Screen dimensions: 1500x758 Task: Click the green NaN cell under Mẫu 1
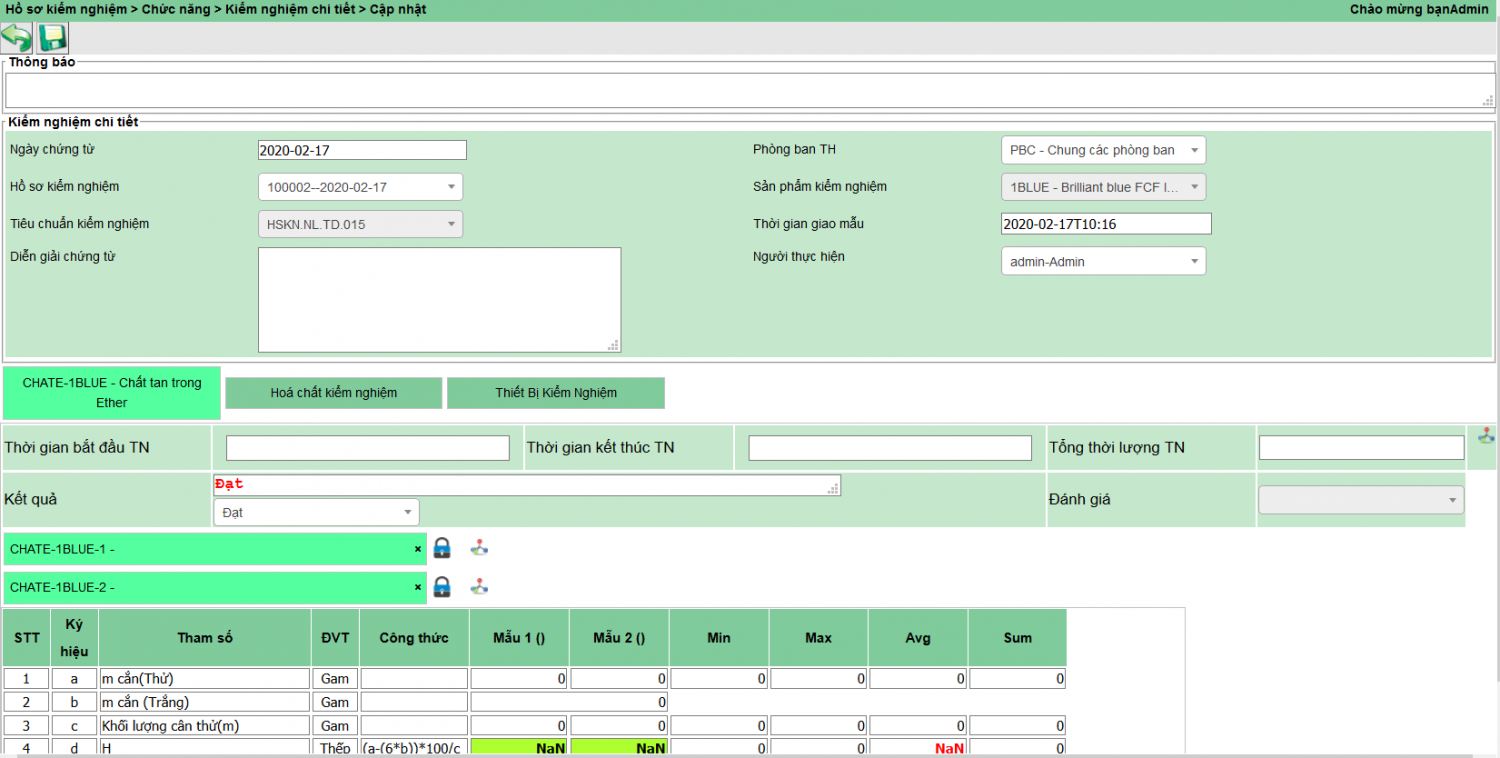(x=519, y=748)
